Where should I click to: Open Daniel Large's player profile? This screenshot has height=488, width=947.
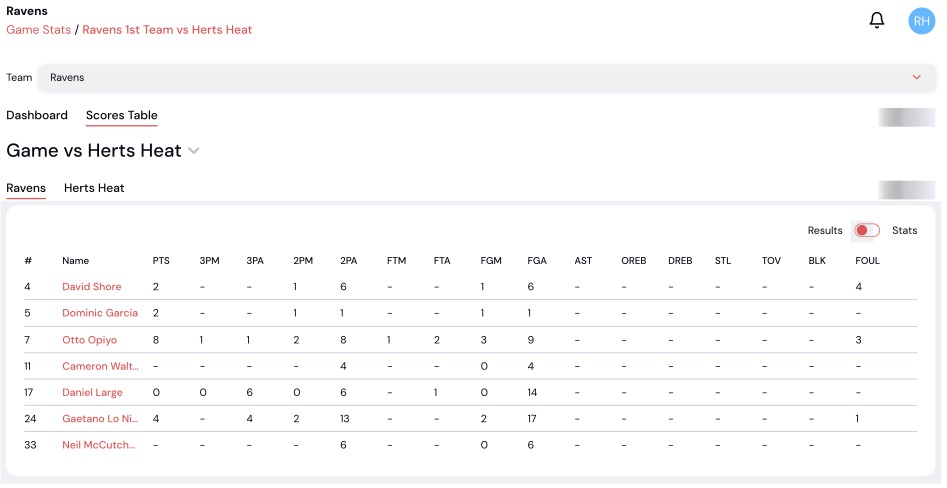pyautogui.click(x=93, y=393)
